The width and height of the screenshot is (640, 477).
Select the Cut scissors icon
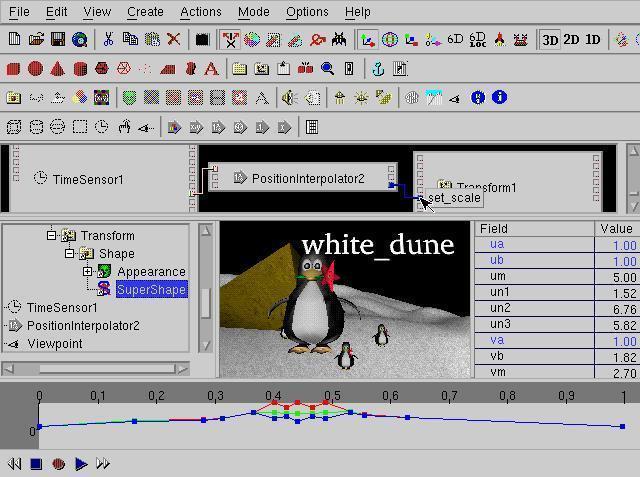pyautogui.click(x=108, y=40)
